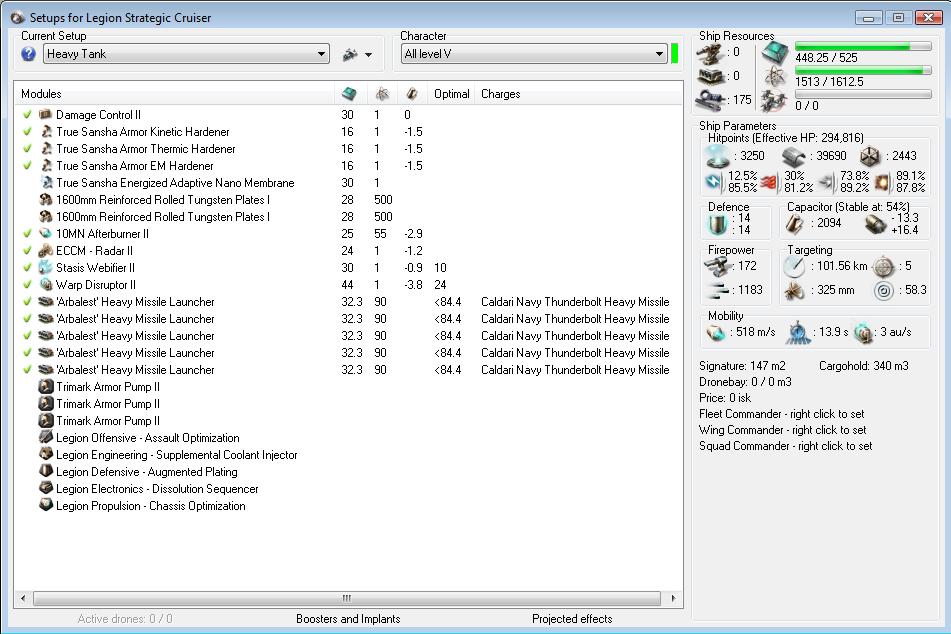The height and width of the screenshot is (634, 951).
Task: Click the blue help question mark icon
Action: 28,54
